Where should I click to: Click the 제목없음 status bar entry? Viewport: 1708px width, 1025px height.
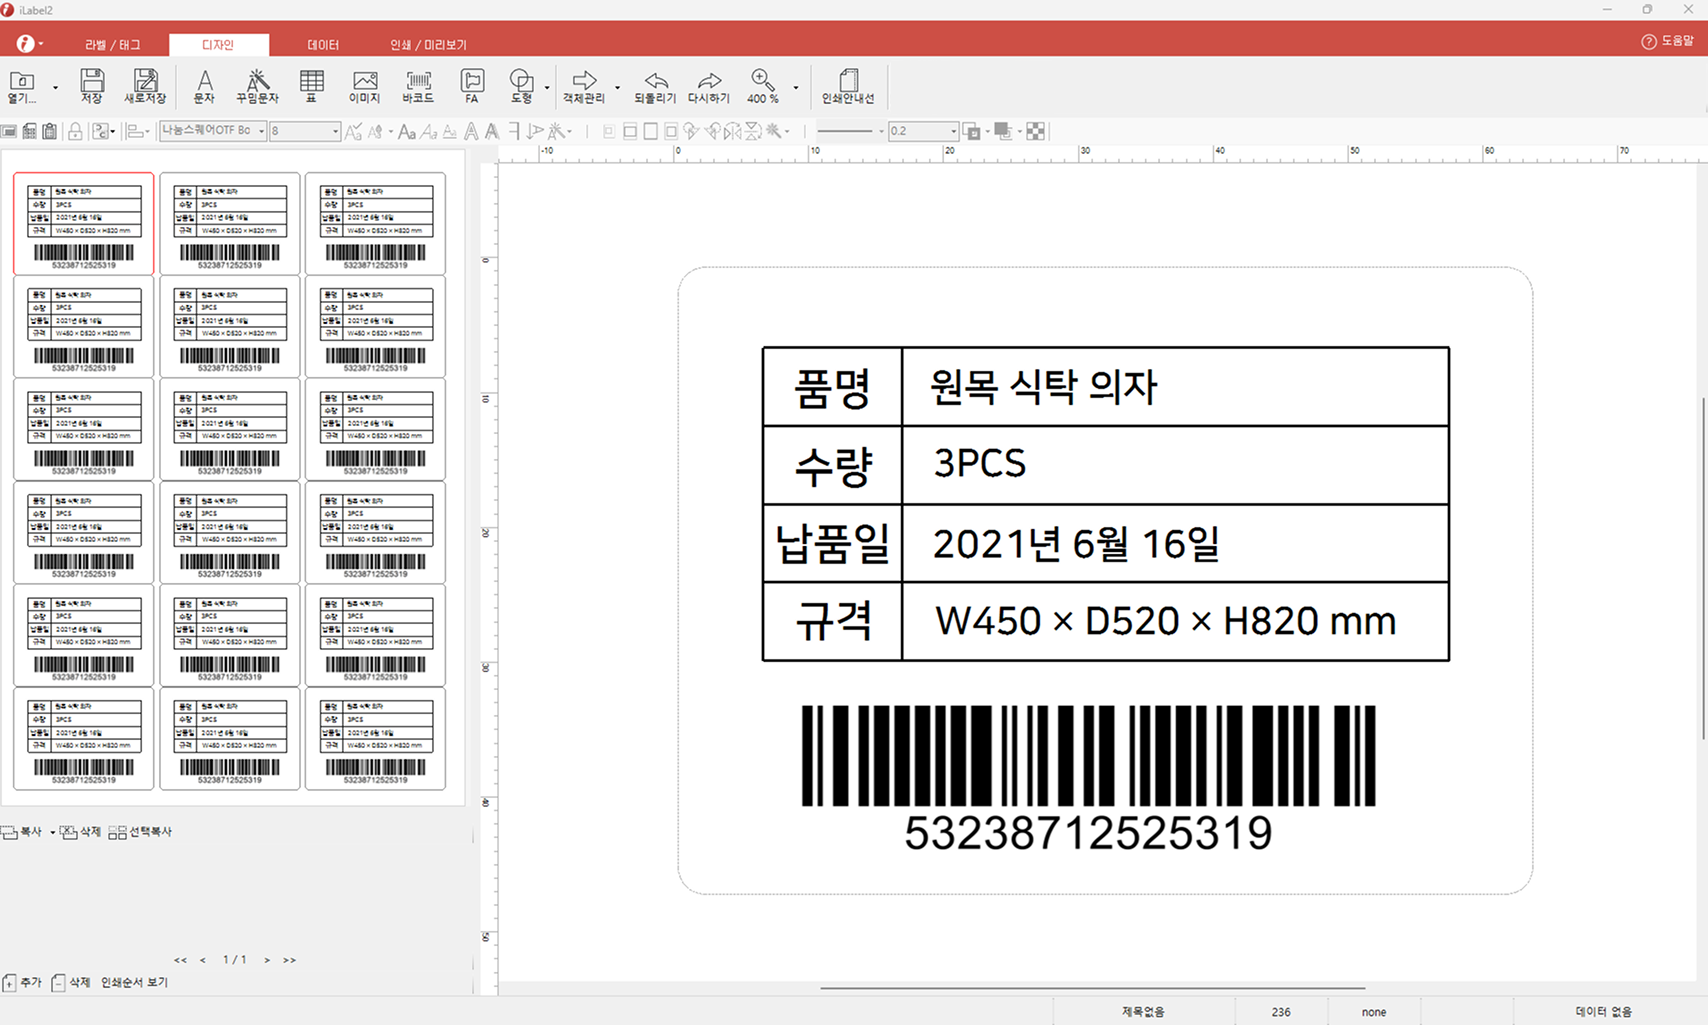[1143, 1012]
